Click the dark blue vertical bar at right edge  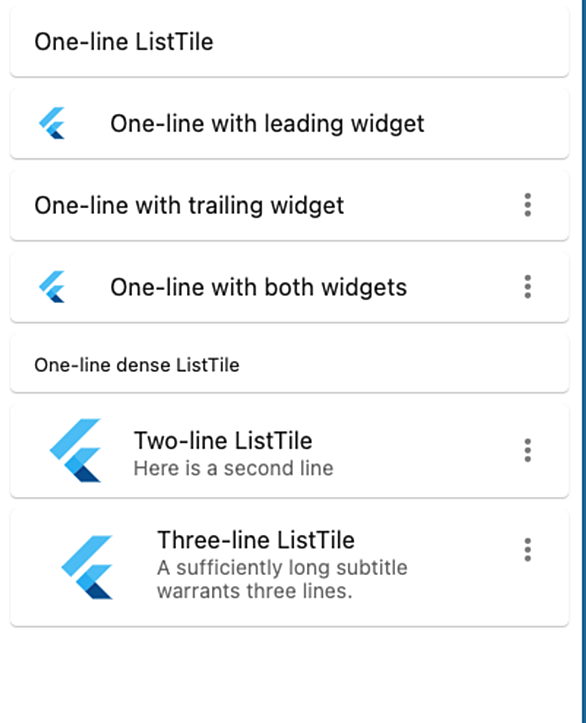point(584,362)
